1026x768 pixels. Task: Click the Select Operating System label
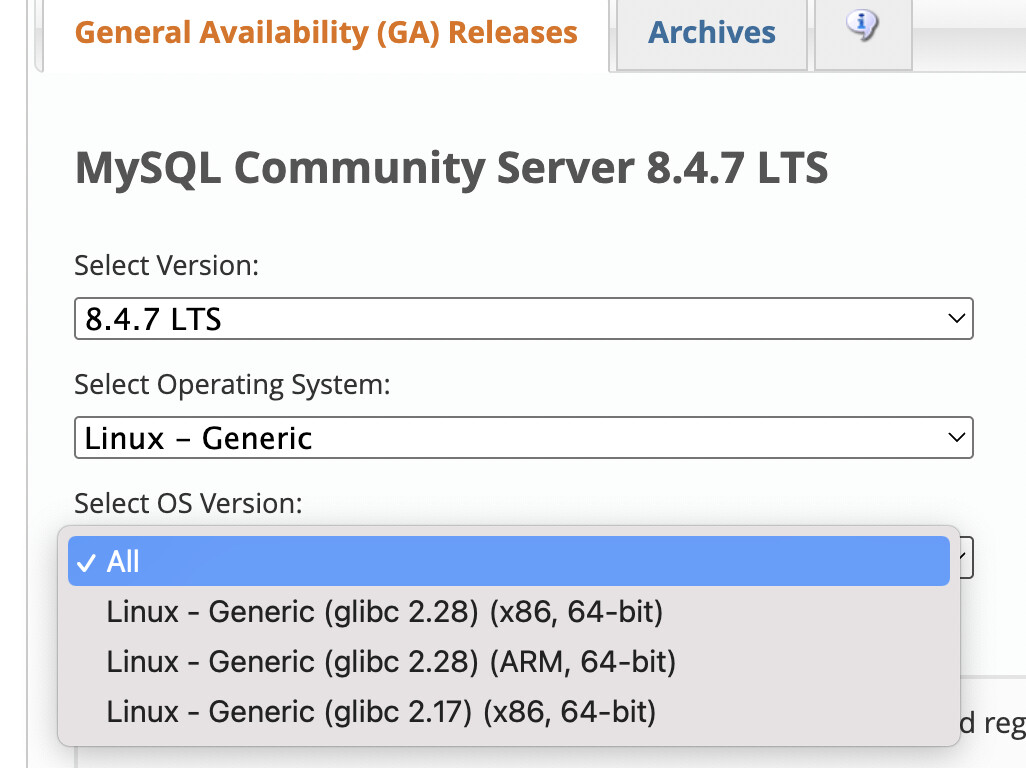(232, 385)
